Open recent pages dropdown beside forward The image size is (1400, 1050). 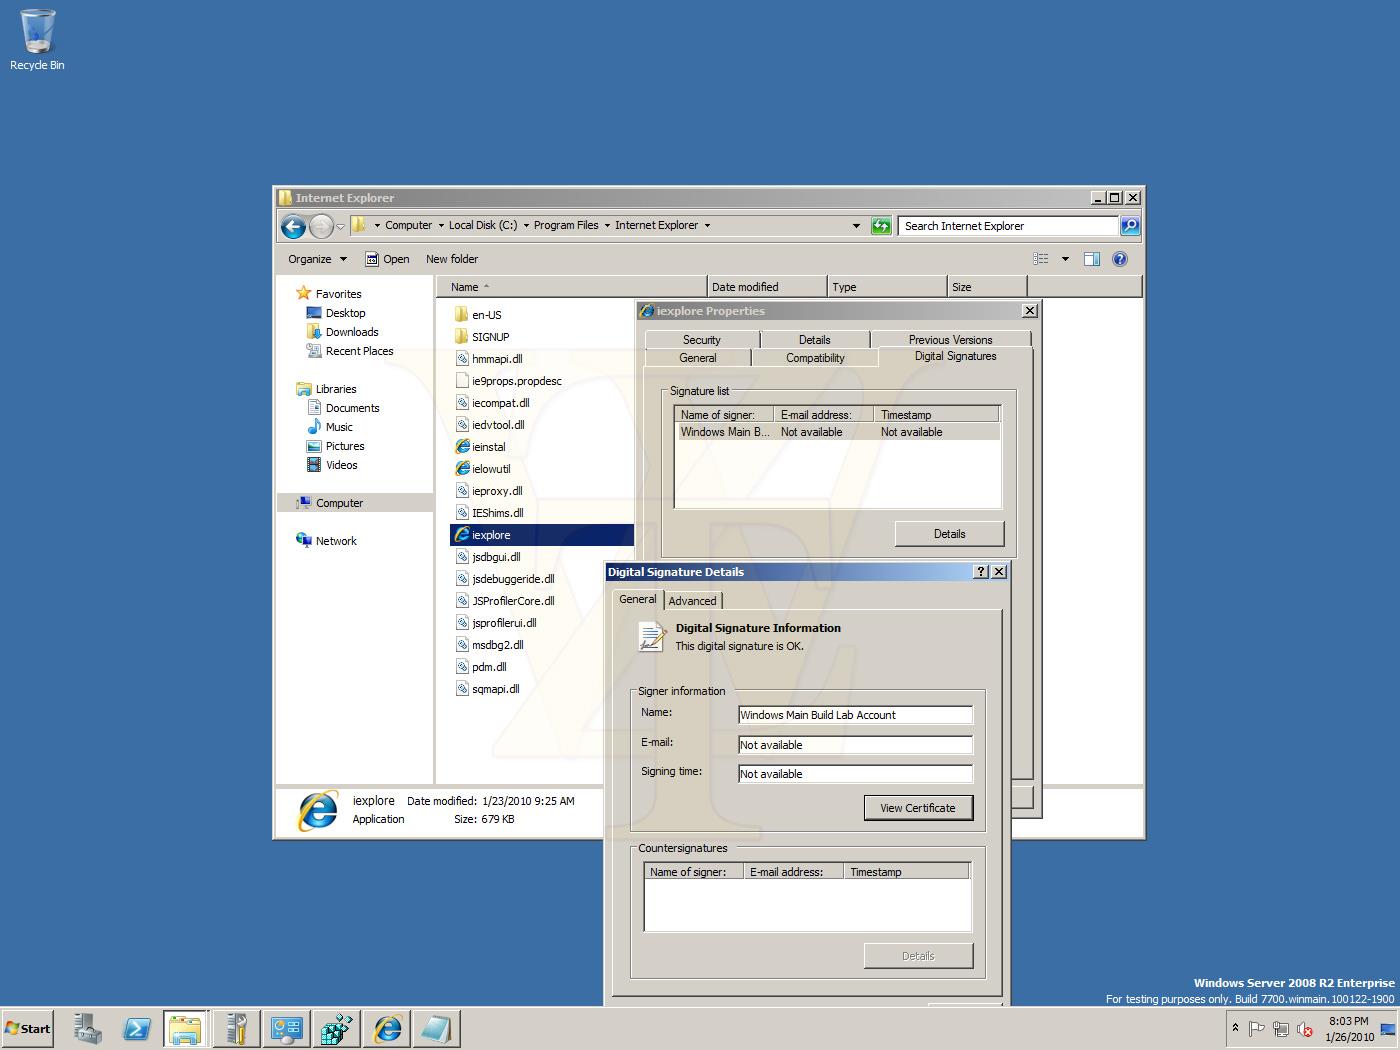coord(341,227)
